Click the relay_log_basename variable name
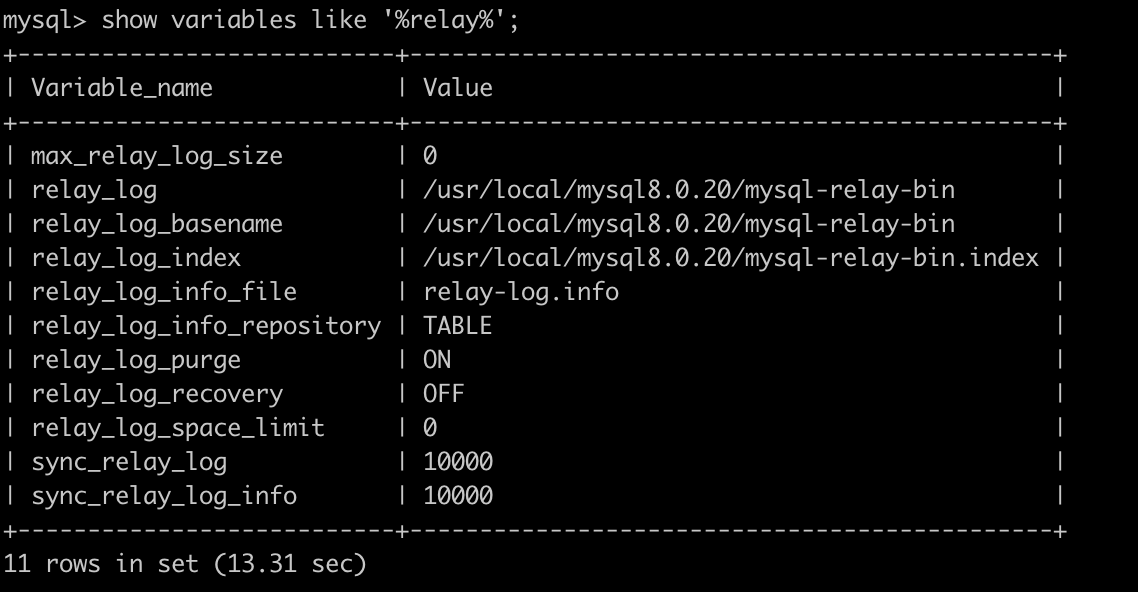Image resolution: width=1138 pixels, height=592 pixels. 157,224
